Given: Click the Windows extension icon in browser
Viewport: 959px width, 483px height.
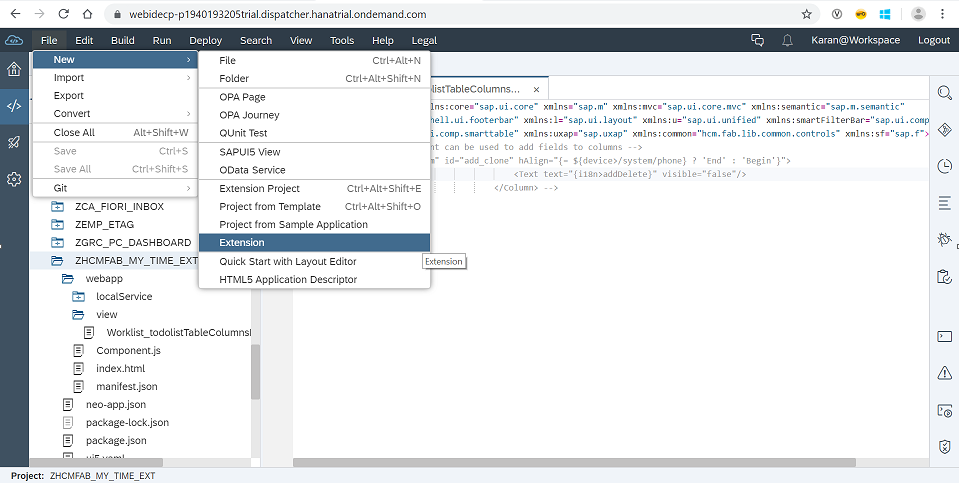Looking at the screenshot, I should (x=884, y=14).
